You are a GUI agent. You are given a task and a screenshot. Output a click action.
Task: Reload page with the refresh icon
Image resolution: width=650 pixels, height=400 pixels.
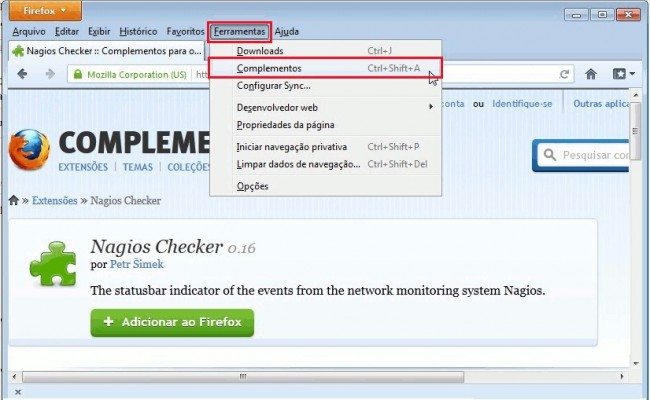point(564,75)
